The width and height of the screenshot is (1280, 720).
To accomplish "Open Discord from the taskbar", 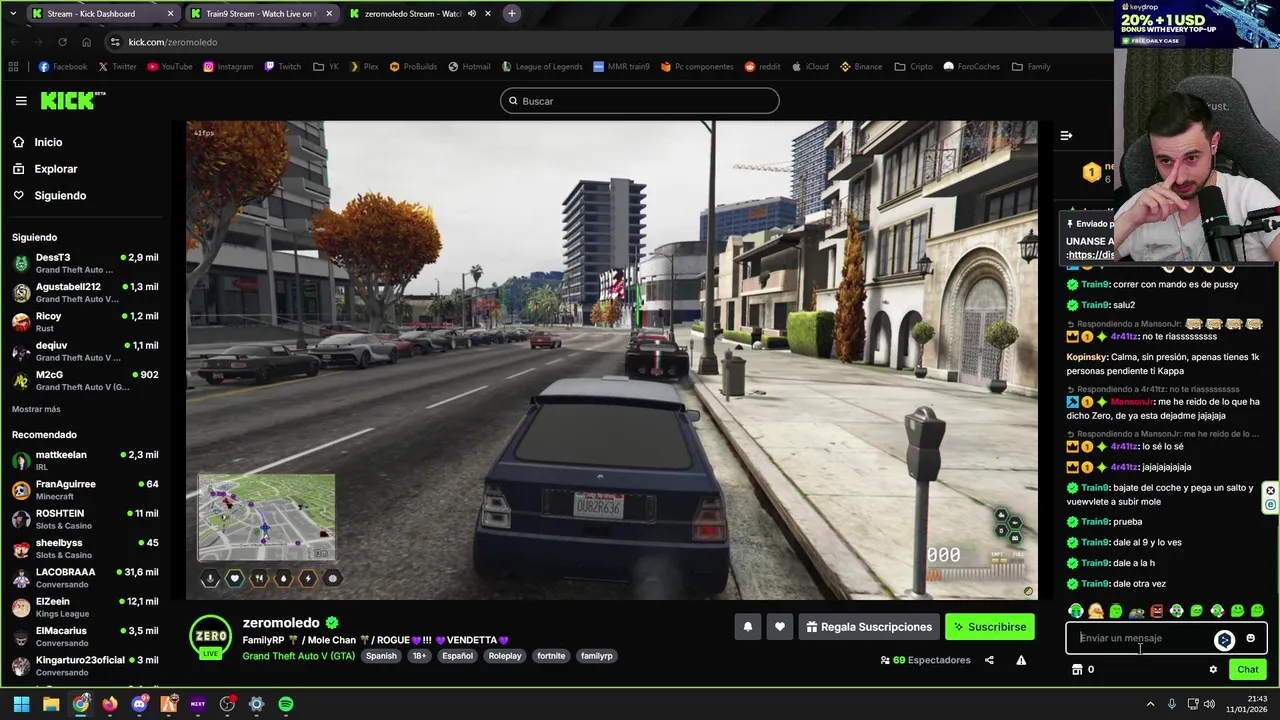I will click(x=139, y=704).
